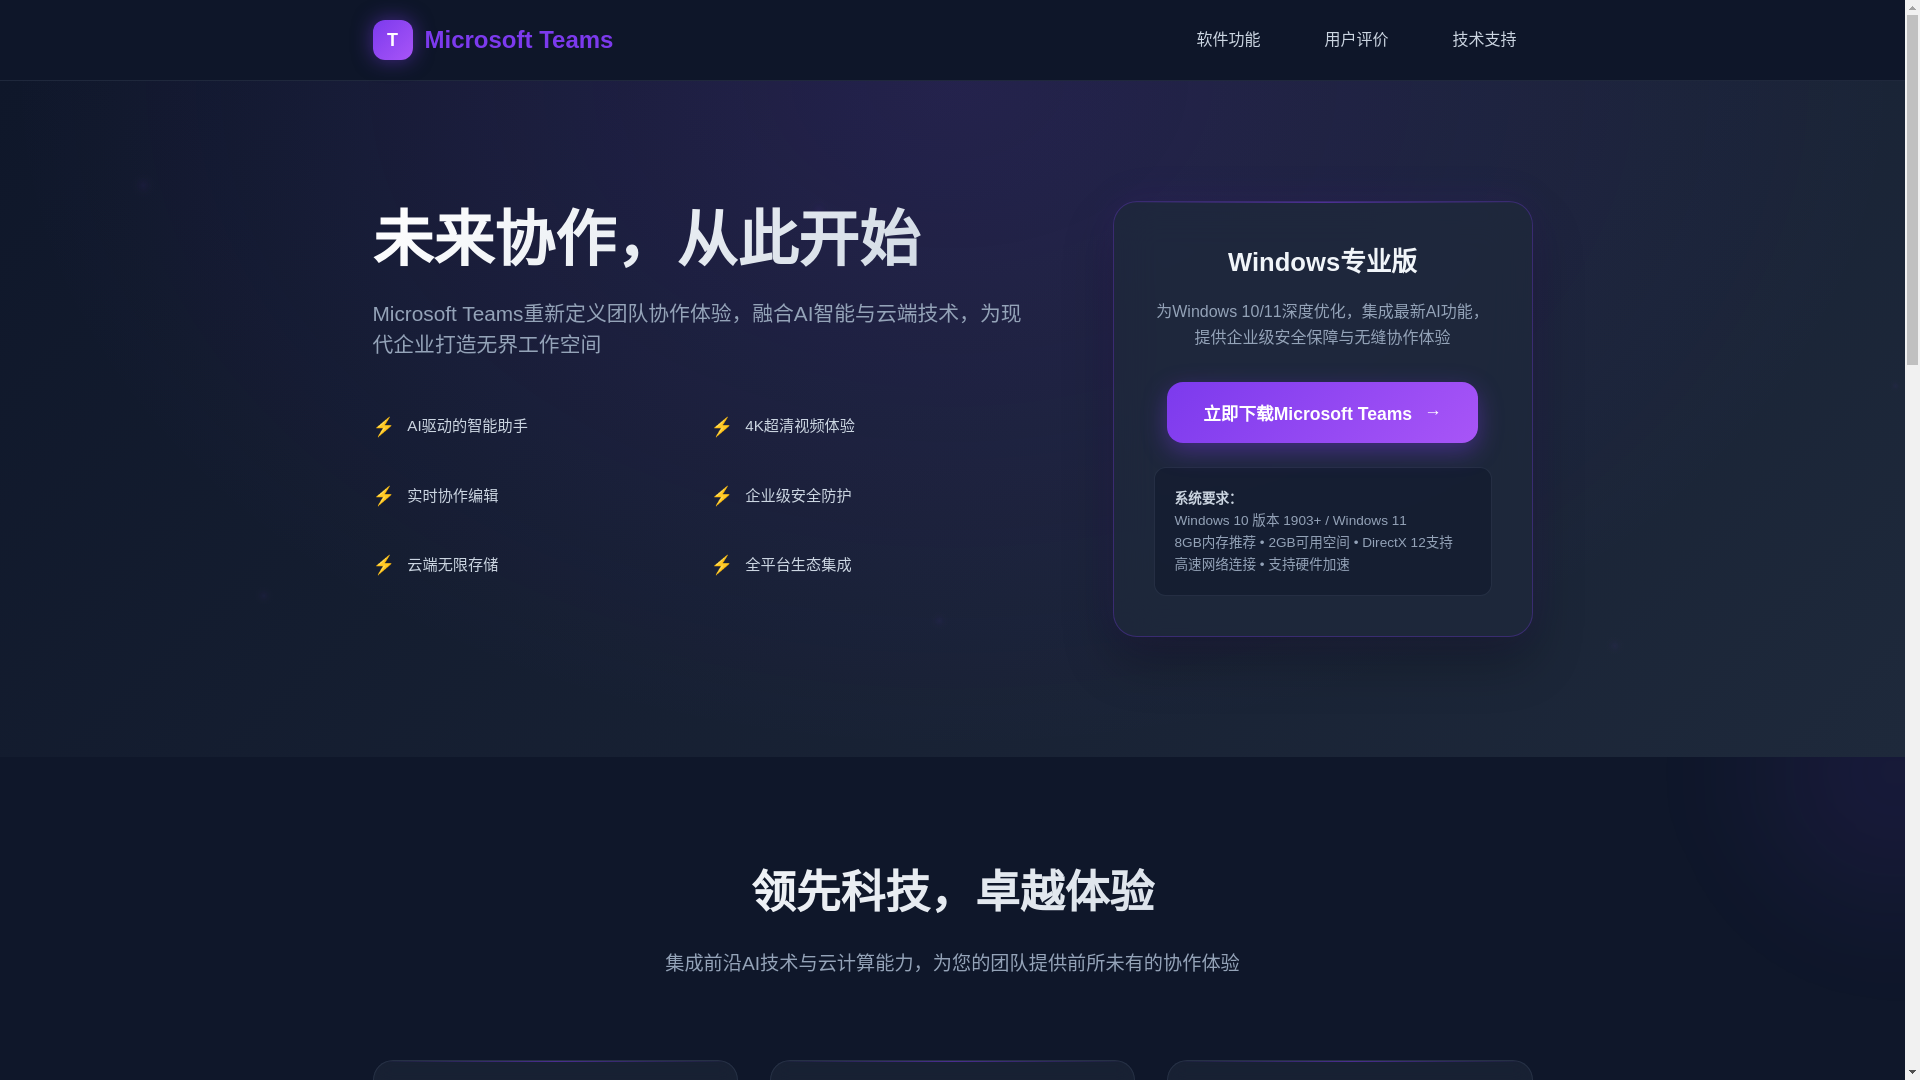Viewport: 1920px width, 1080px height.
Task: Click subtitle 集成前沿AI技术与云计算能力
Action: pyautogui.click(x=952, y=962)
